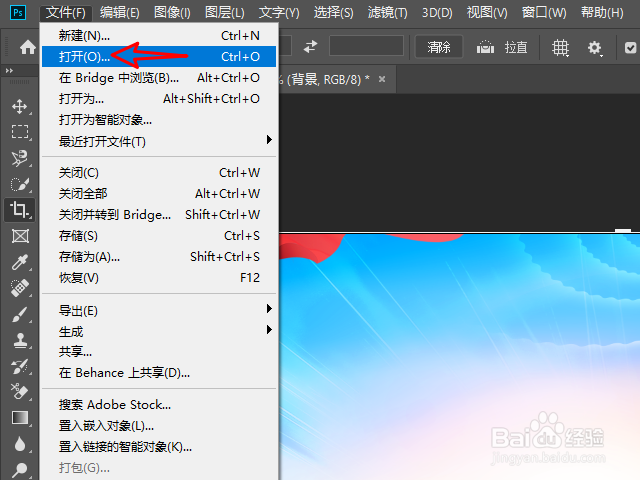Select the Eyedropper tool
The height and width of the screenshot is (480, 640).
(20, 262)
